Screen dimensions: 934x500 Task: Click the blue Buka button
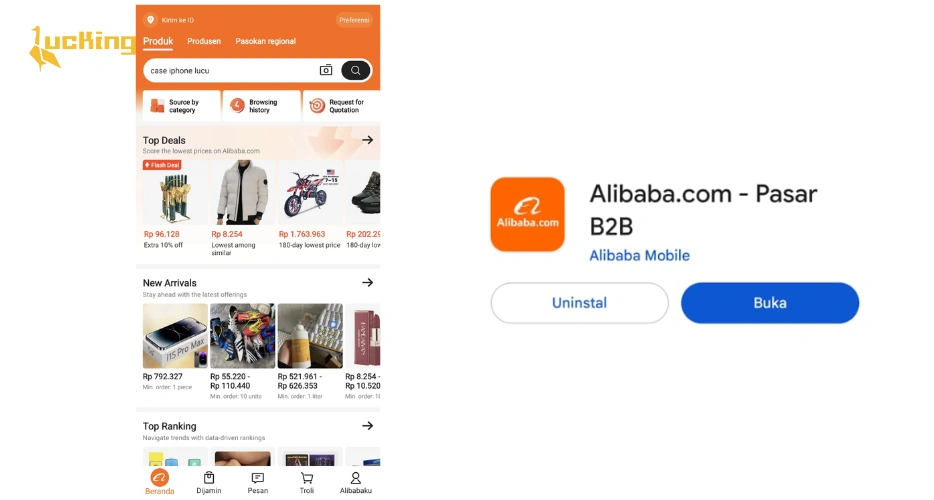(770, 303)
